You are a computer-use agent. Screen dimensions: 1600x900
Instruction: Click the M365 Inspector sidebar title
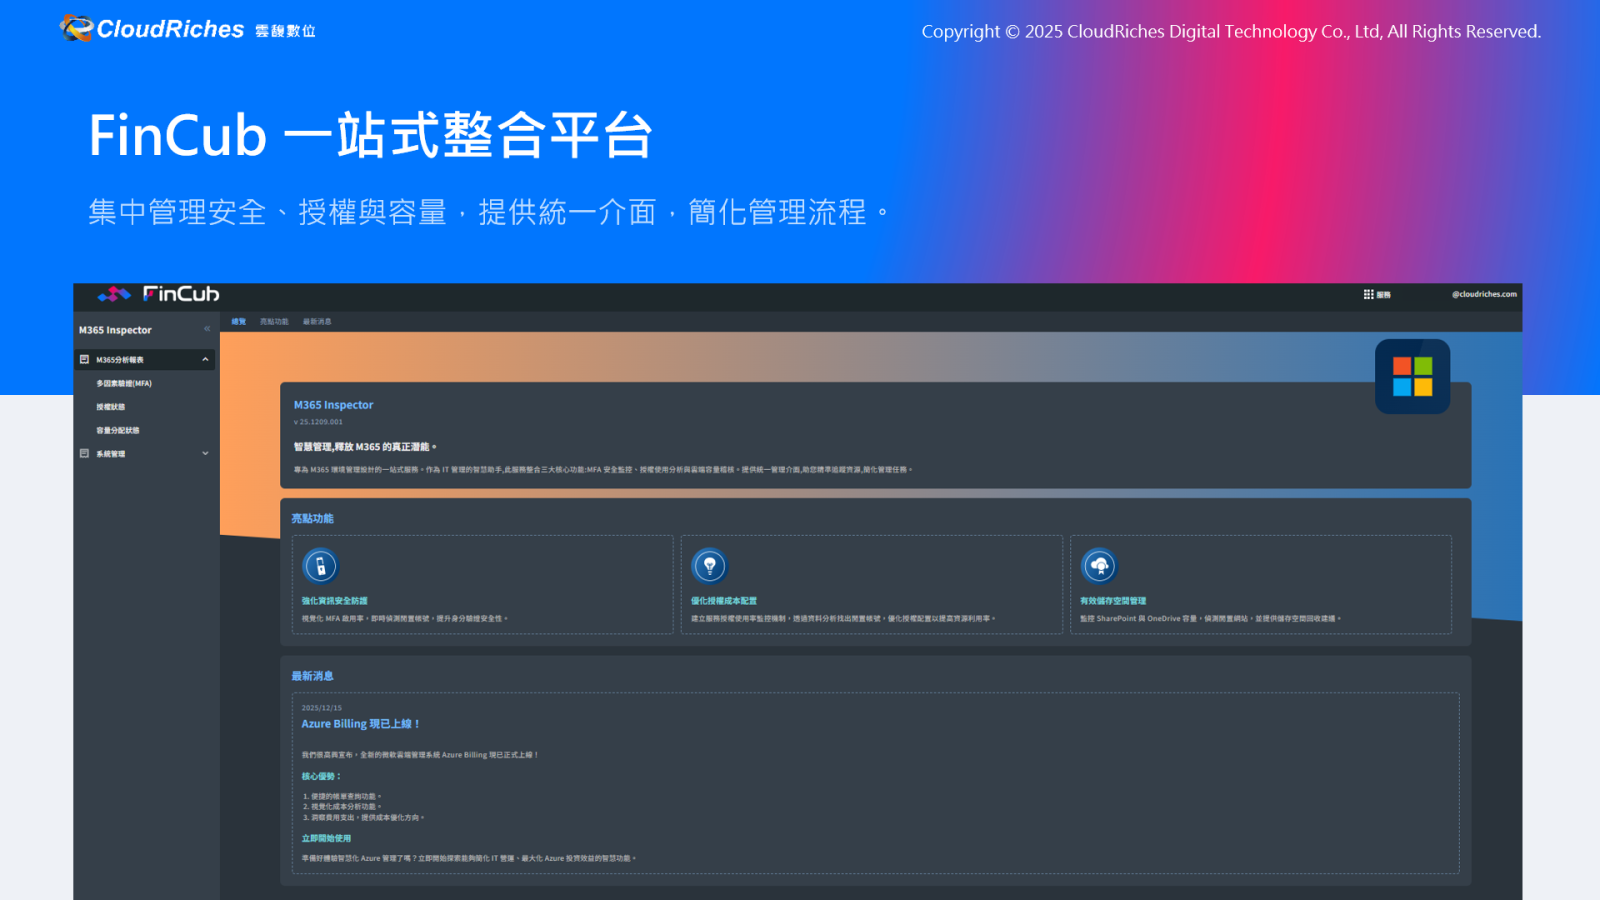coord(115,330)
